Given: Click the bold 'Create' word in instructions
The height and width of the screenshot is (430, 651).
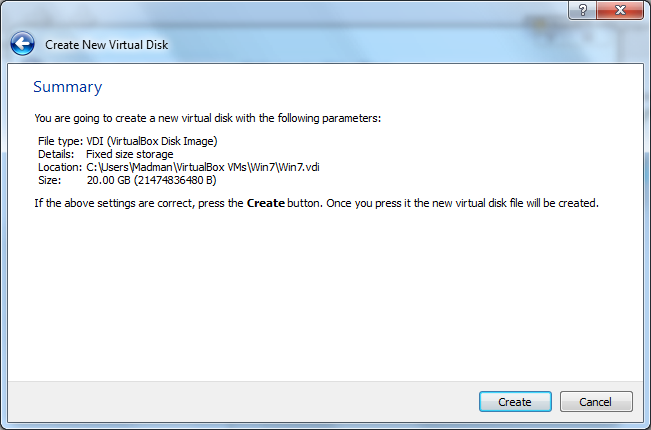Looking at the screenshot, I should [266, 203].
